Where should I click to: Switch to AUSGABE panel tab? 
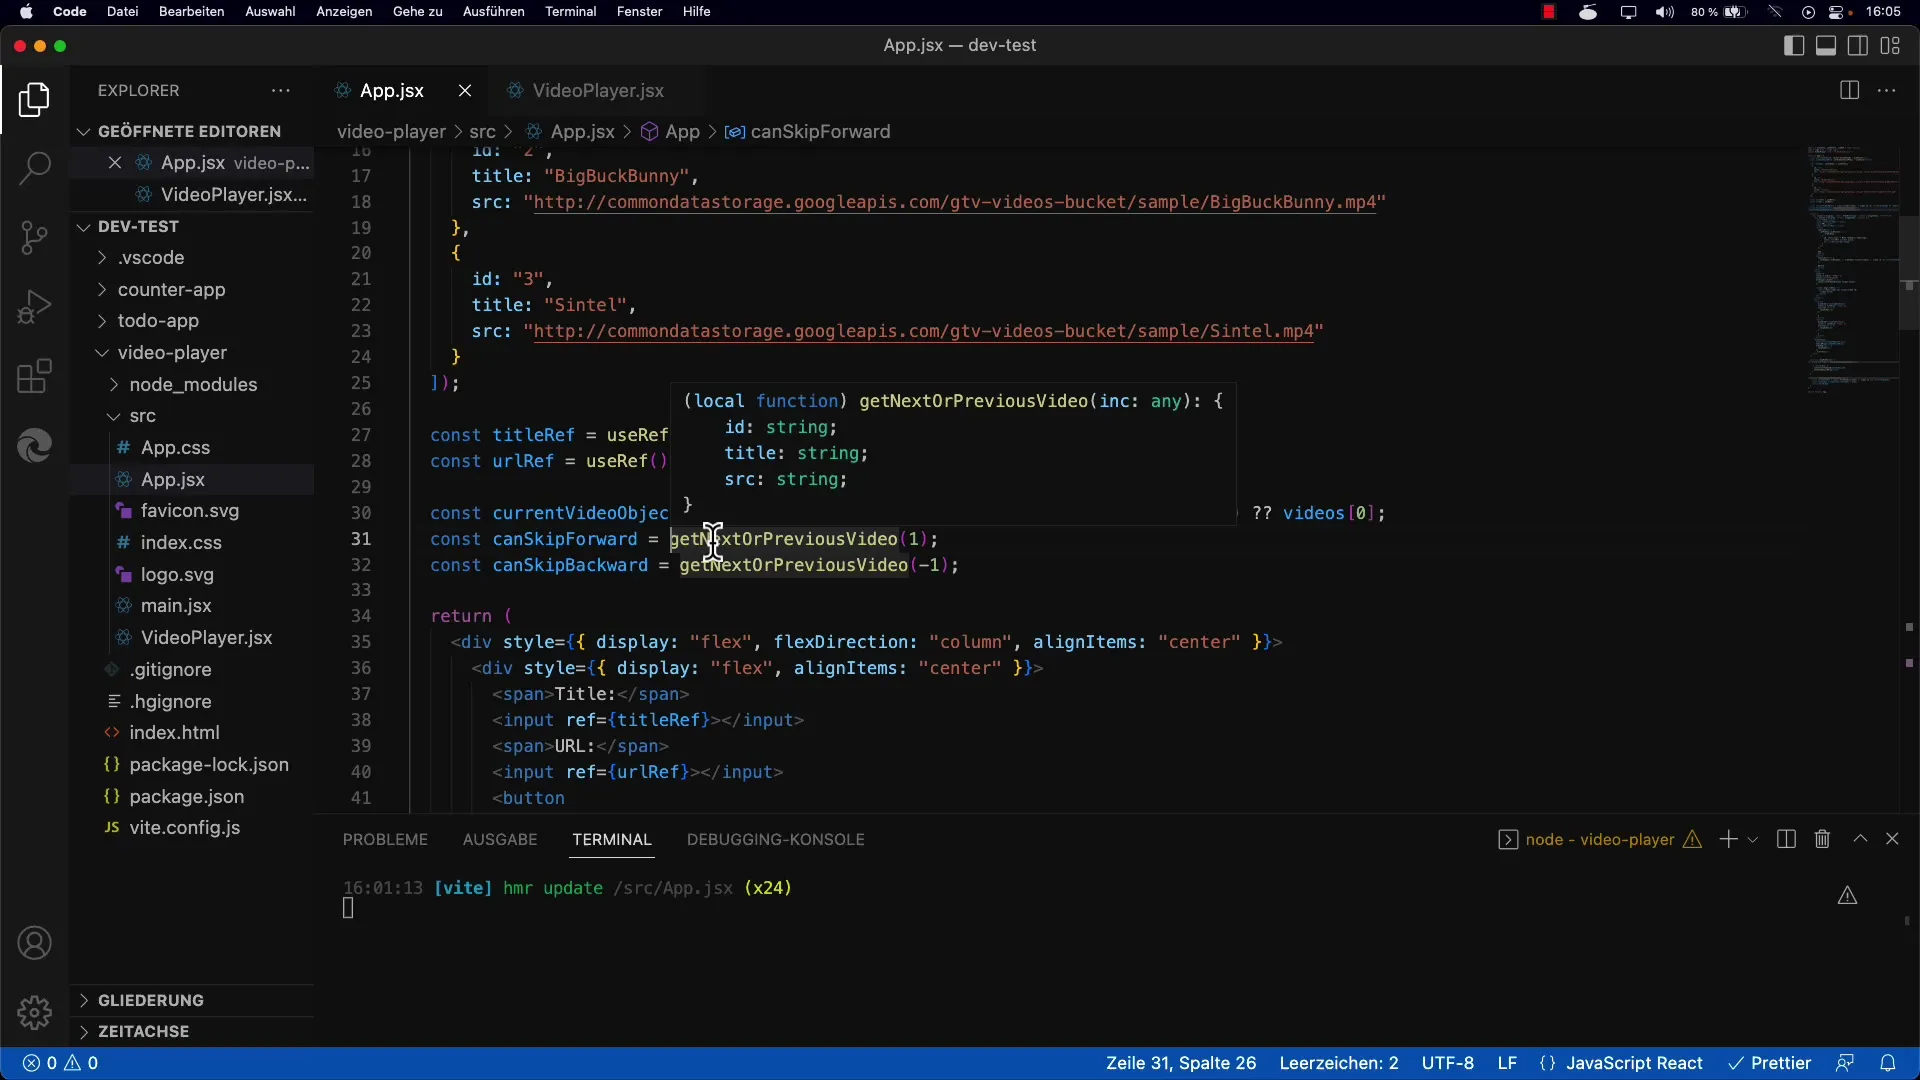(500, 839)
